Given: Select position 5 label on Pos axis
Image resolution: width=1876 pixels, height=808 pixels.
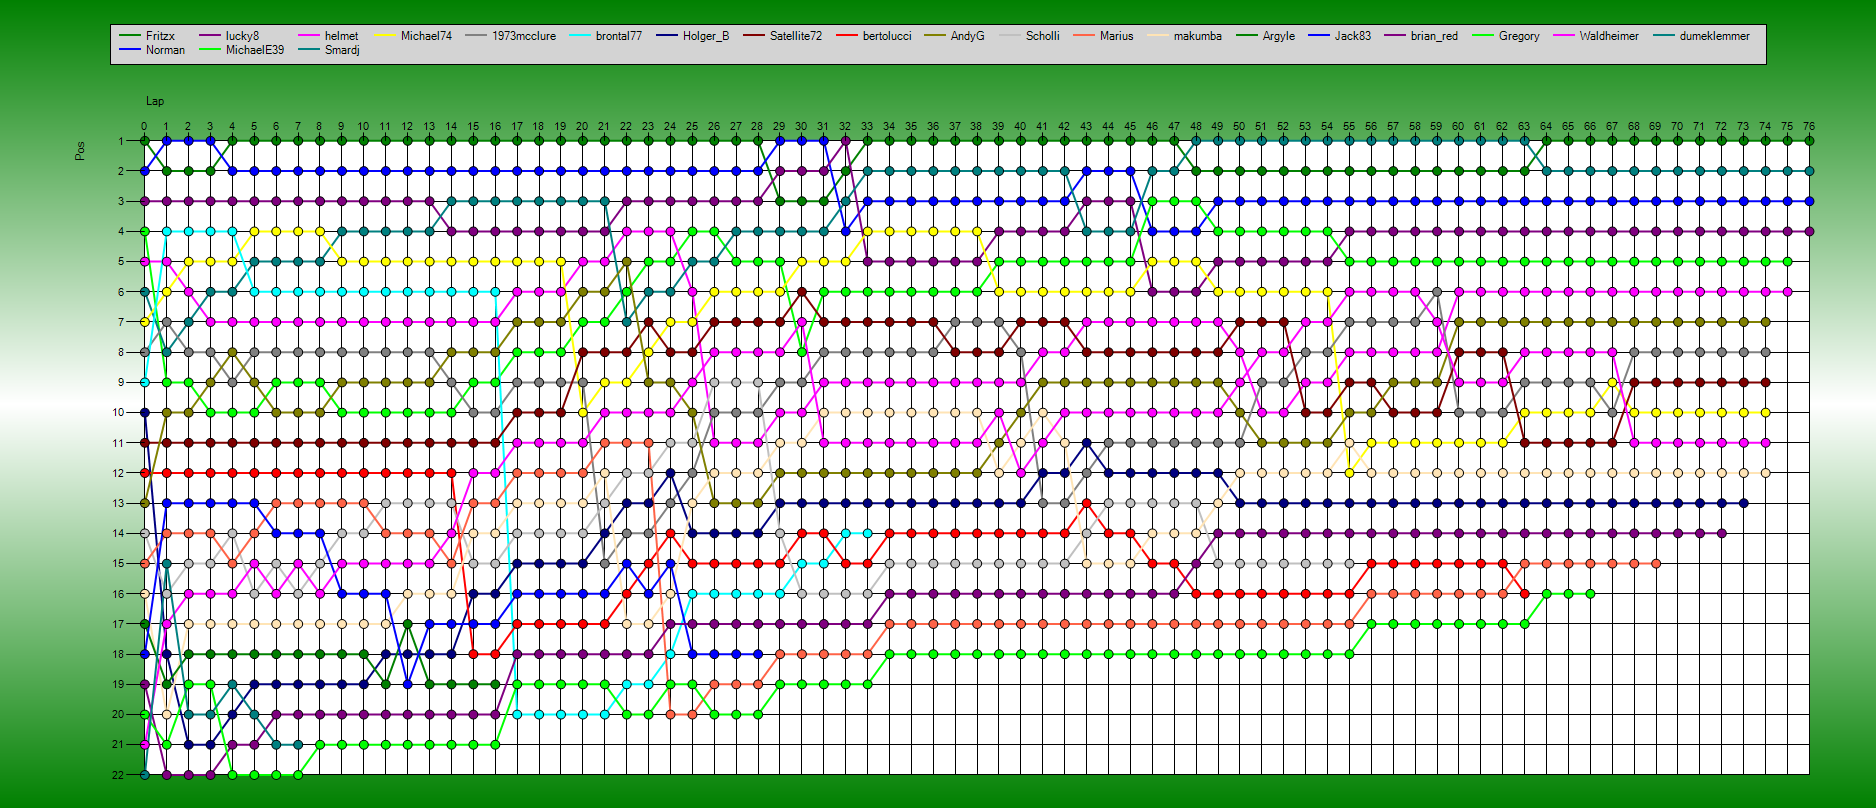Looking at the screenshot, I should coord(121,262).
